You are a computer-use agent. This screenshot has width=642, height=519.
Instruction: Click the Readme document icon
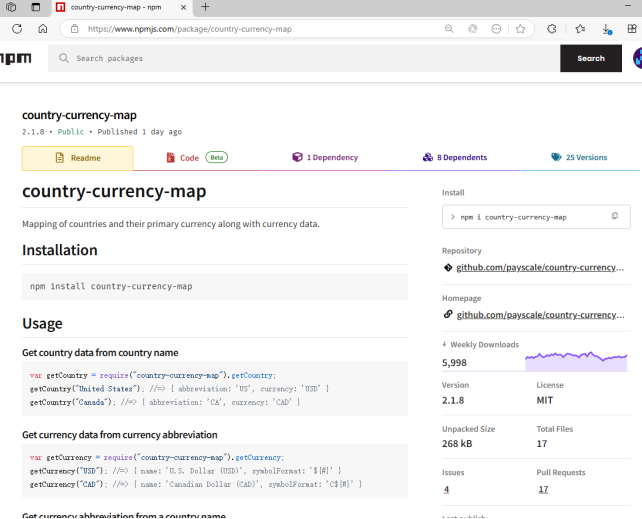[x=60, y=158]
